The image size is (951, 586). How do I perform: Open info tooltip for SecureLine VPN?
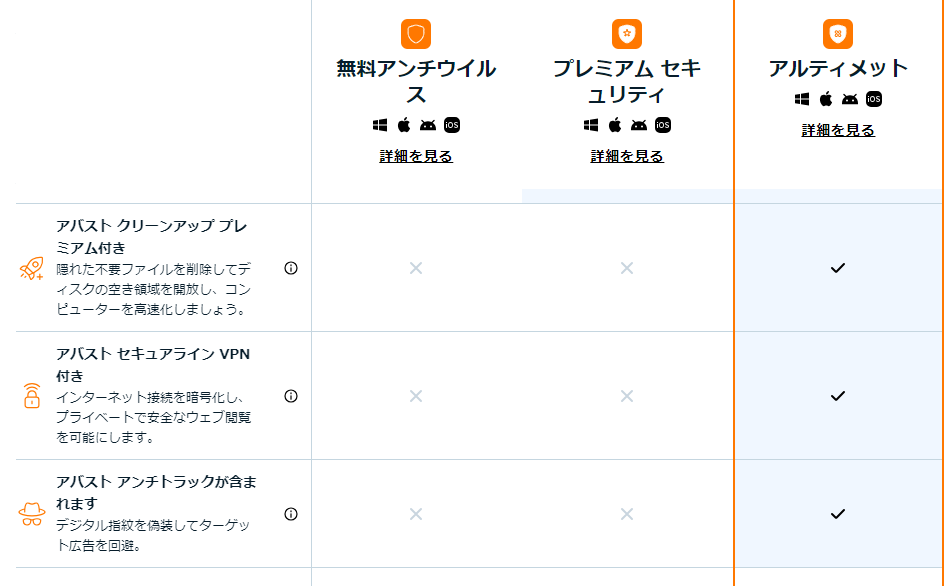[x=291, y=396]
